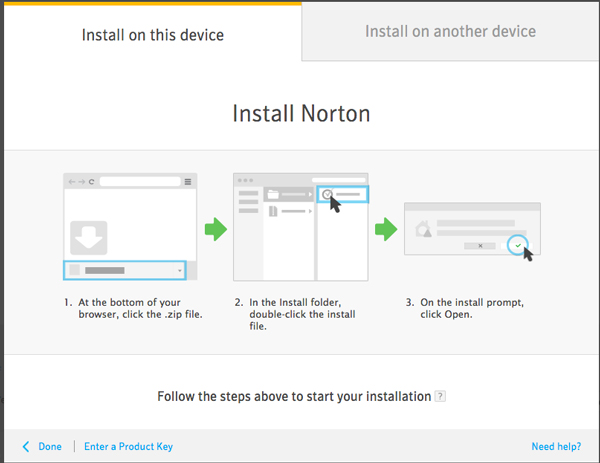Open the Need help? link
This screenshot has height=463, width=600.
556,447
